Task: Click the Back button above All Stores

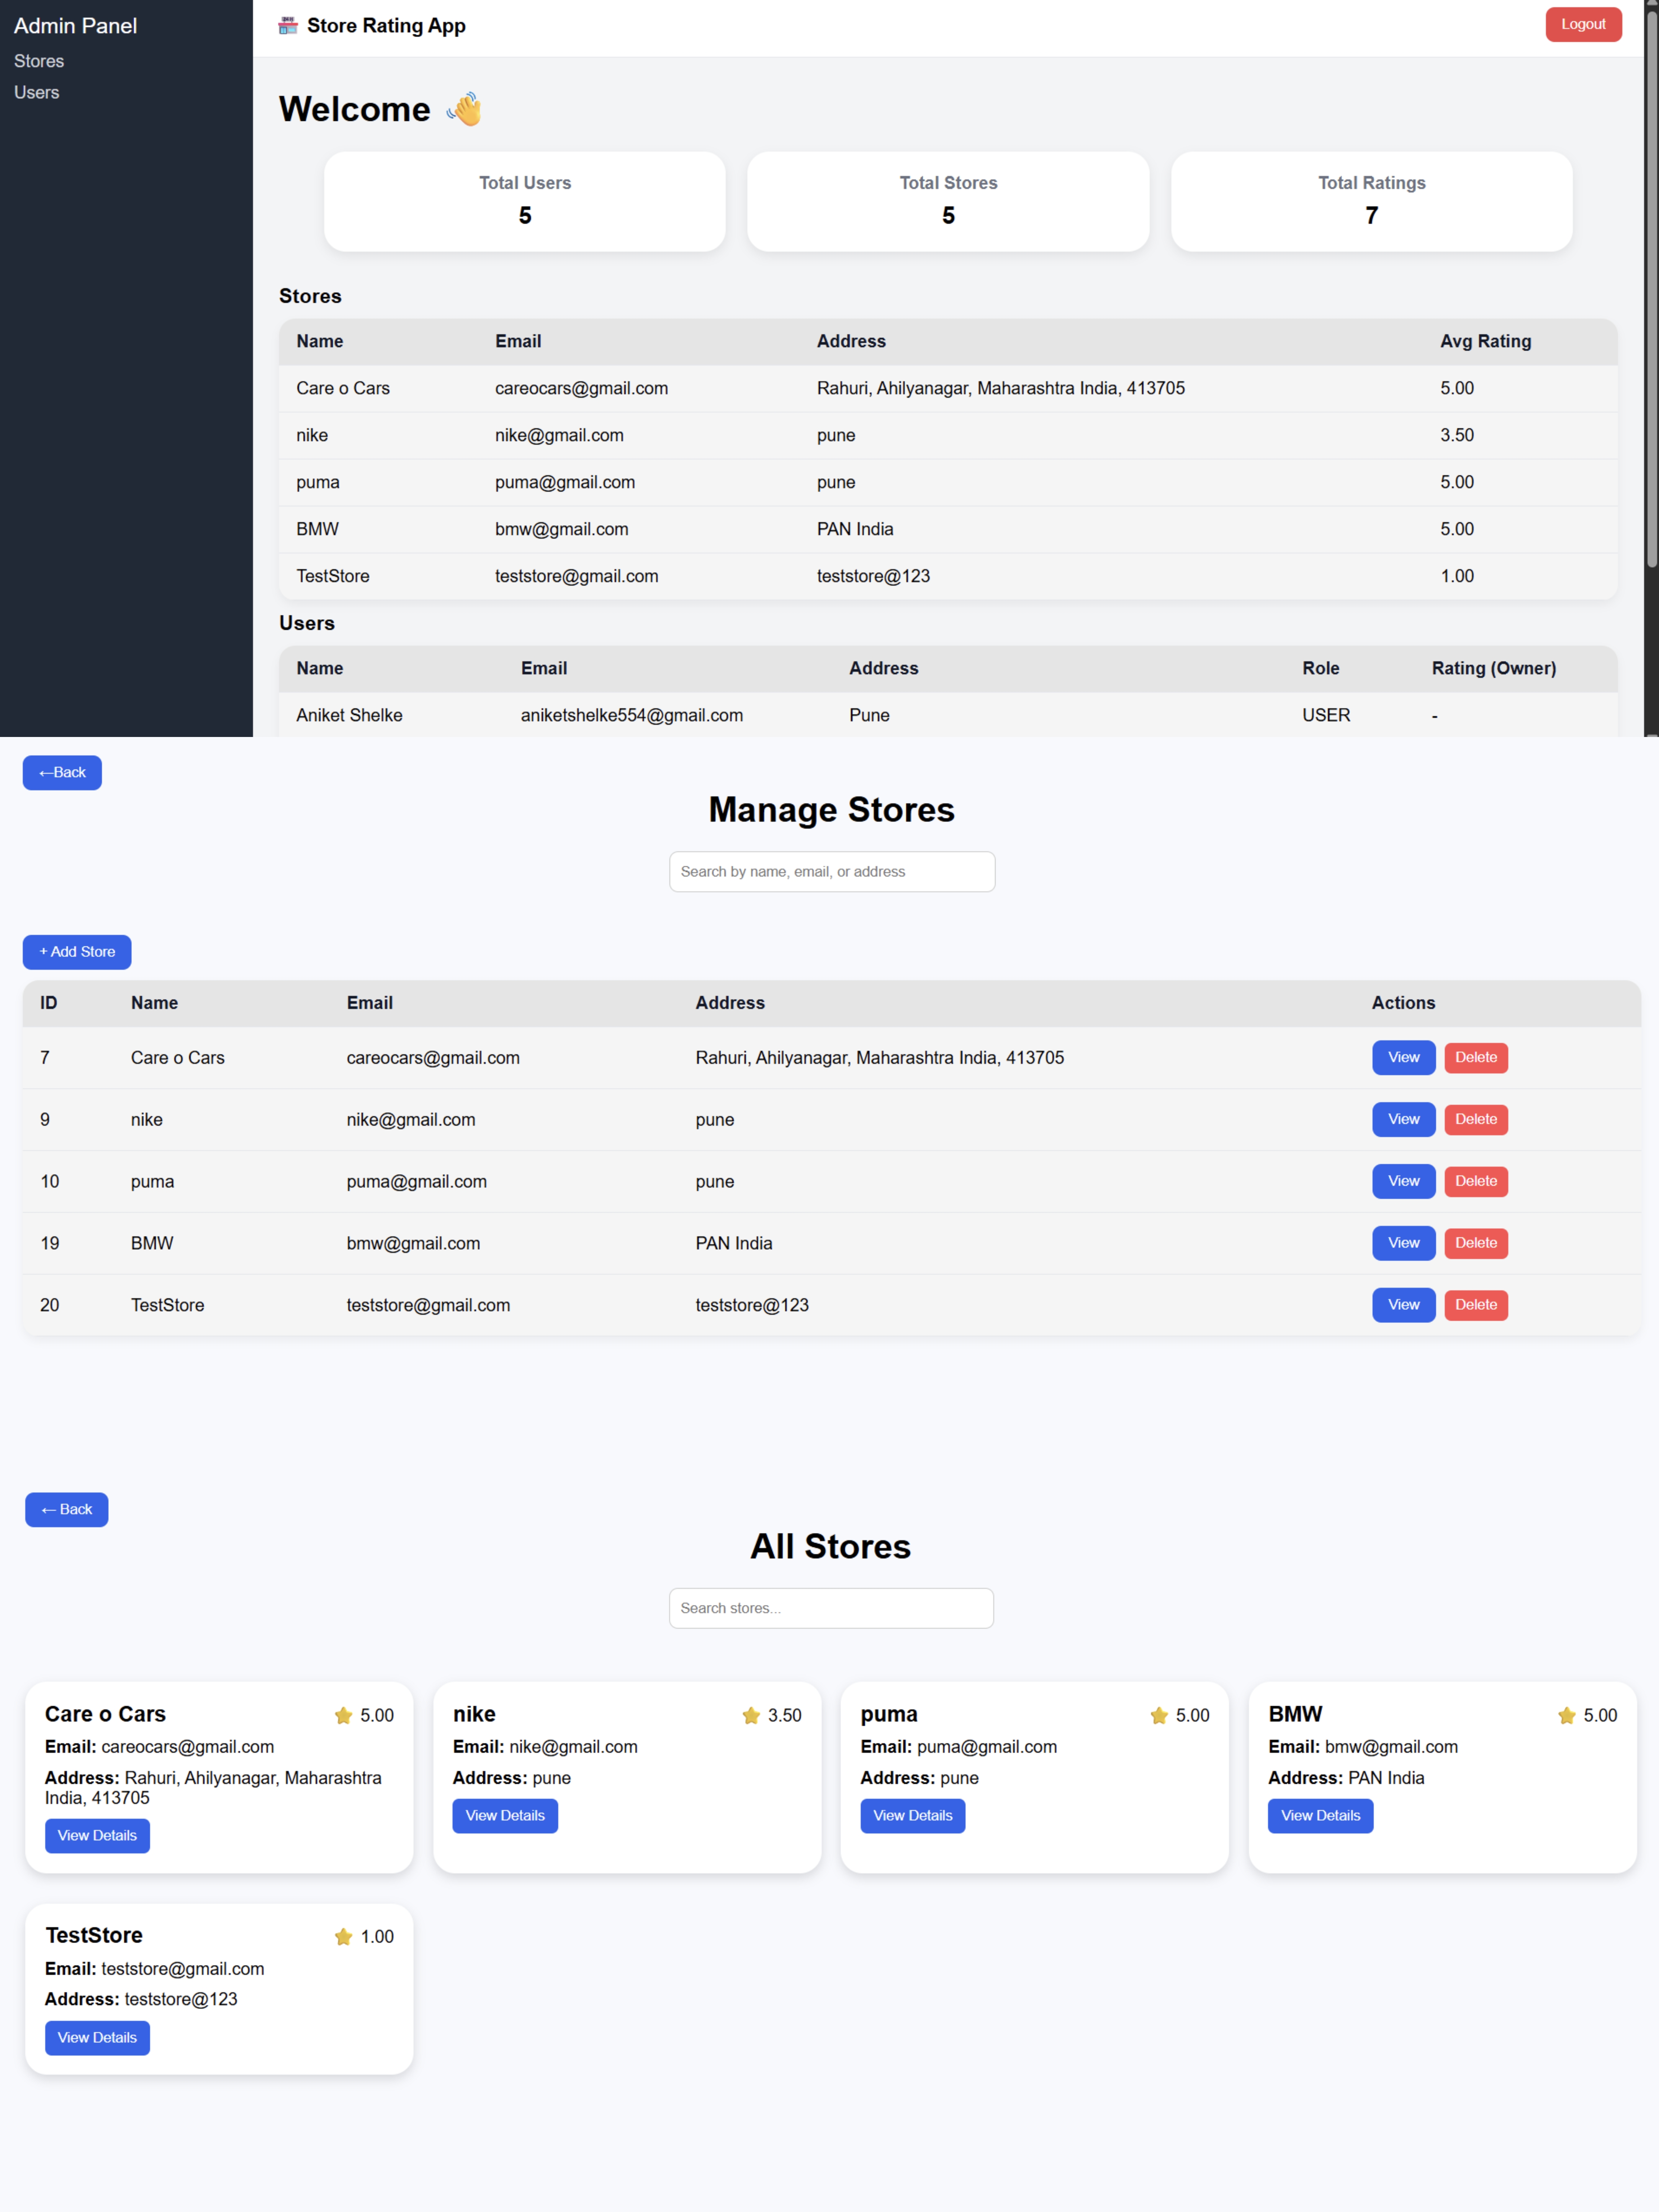Action: click(66, 1509)
